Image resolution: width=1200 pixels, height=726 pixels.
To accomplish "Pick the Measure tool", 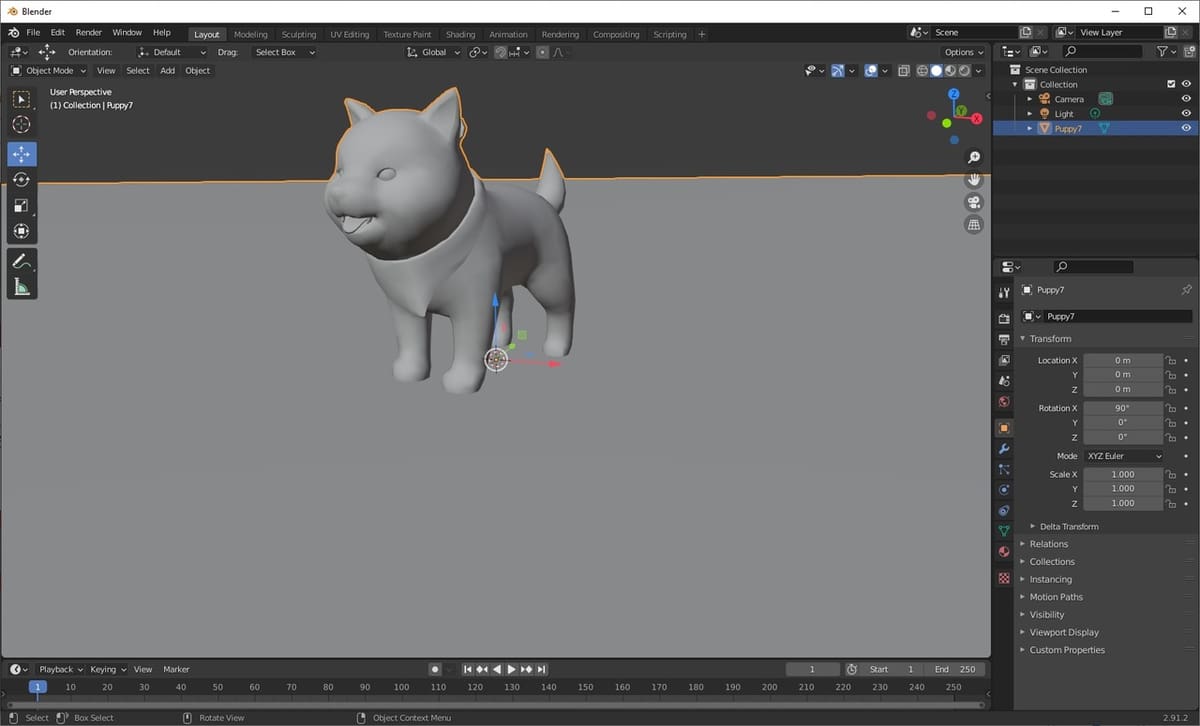I will [x=21, y=288].
